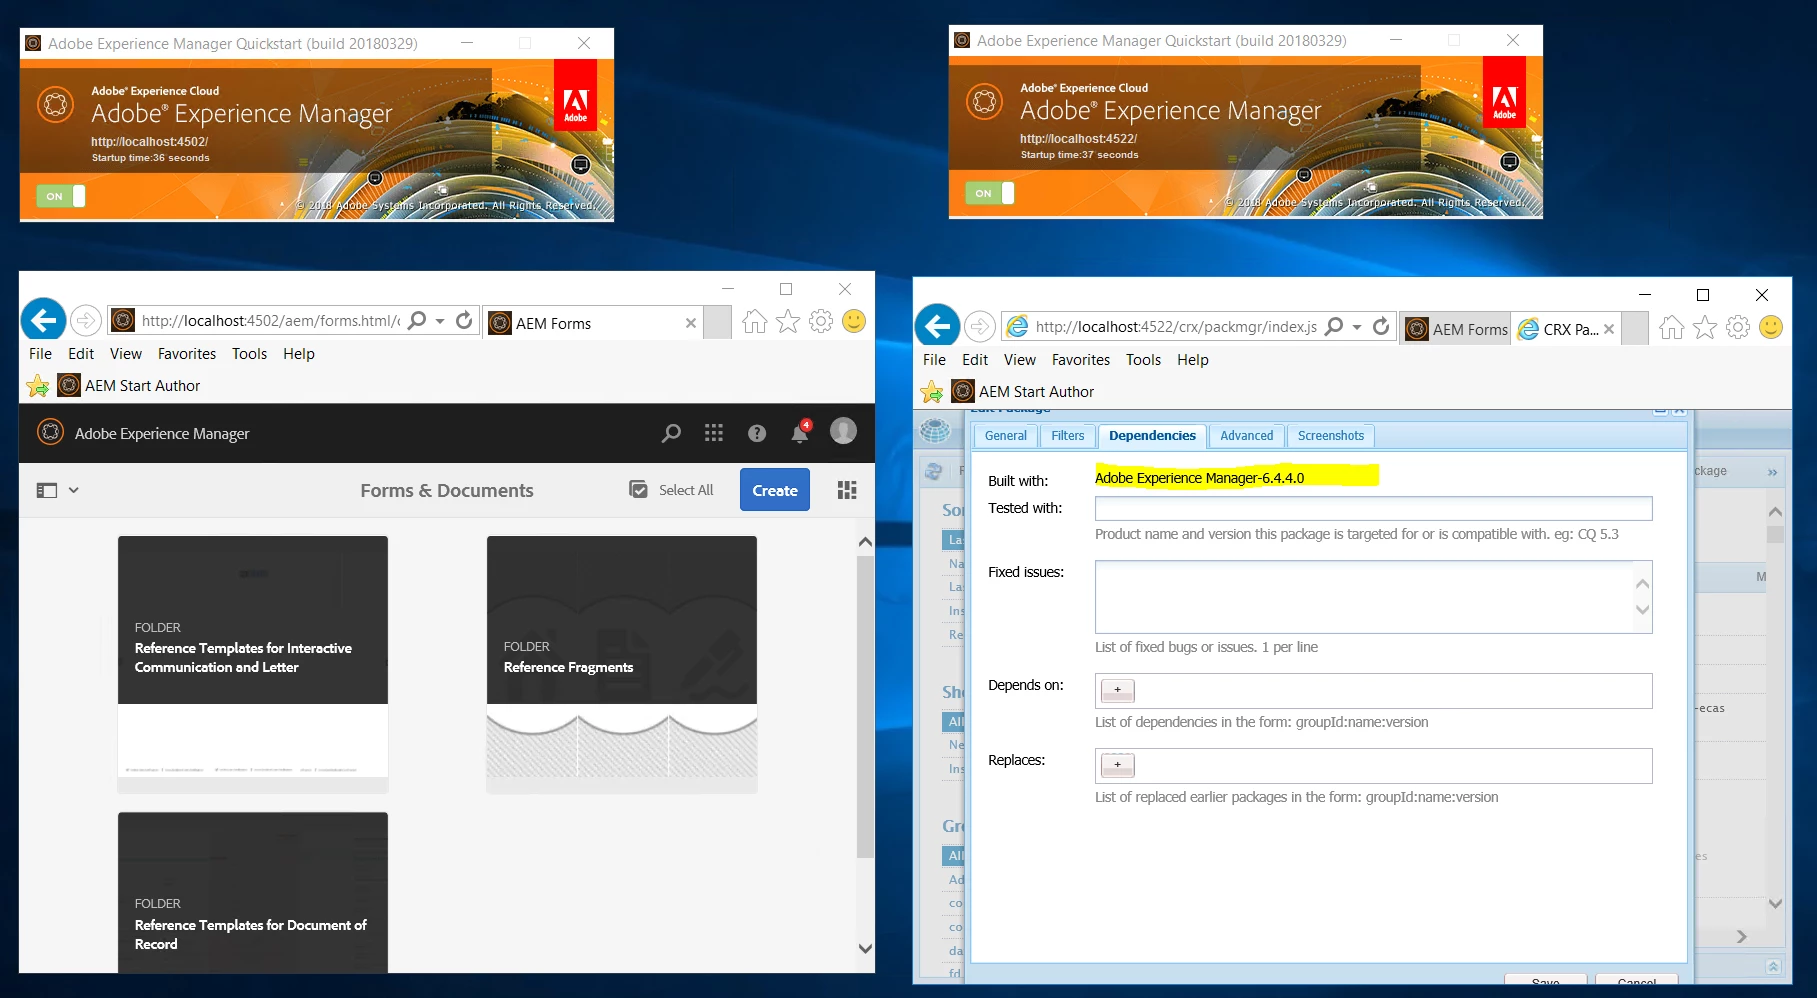Open the Tools gear in the right browser
Screen dimensions: 1817x998
[x=1738, y=327]
